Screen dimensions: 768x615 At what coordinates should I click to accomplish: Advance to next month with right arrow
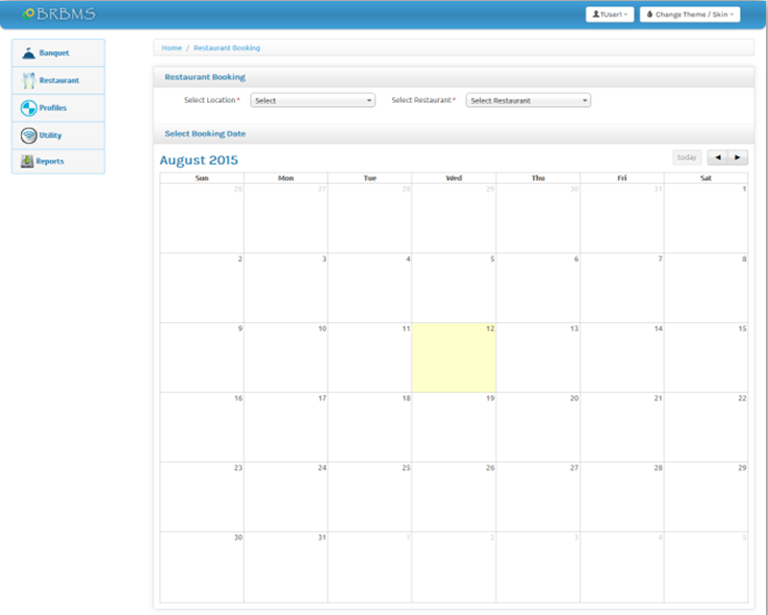[738, 157]
